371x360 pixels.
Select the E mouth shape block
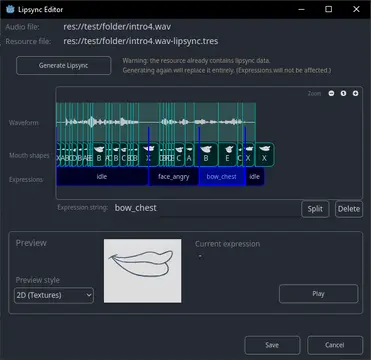pos(227,154)
